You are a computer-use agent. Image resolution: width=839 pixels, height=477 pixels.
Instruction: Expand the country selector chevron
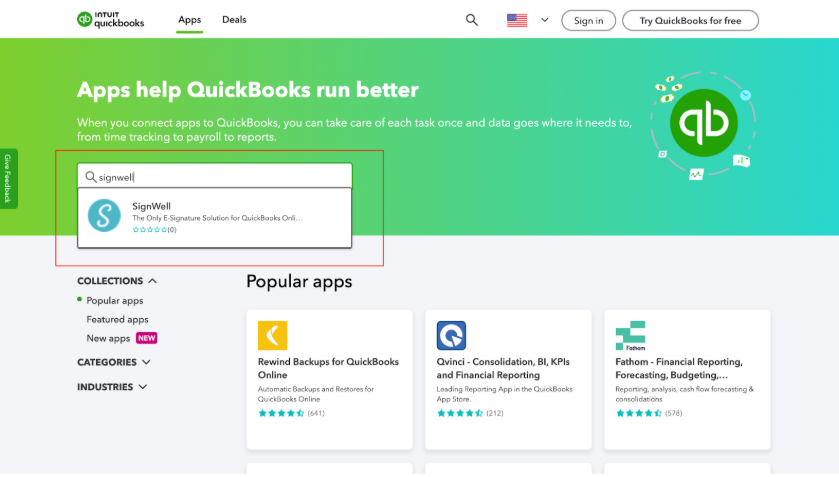pyautogui.click(x=545, y=20)
